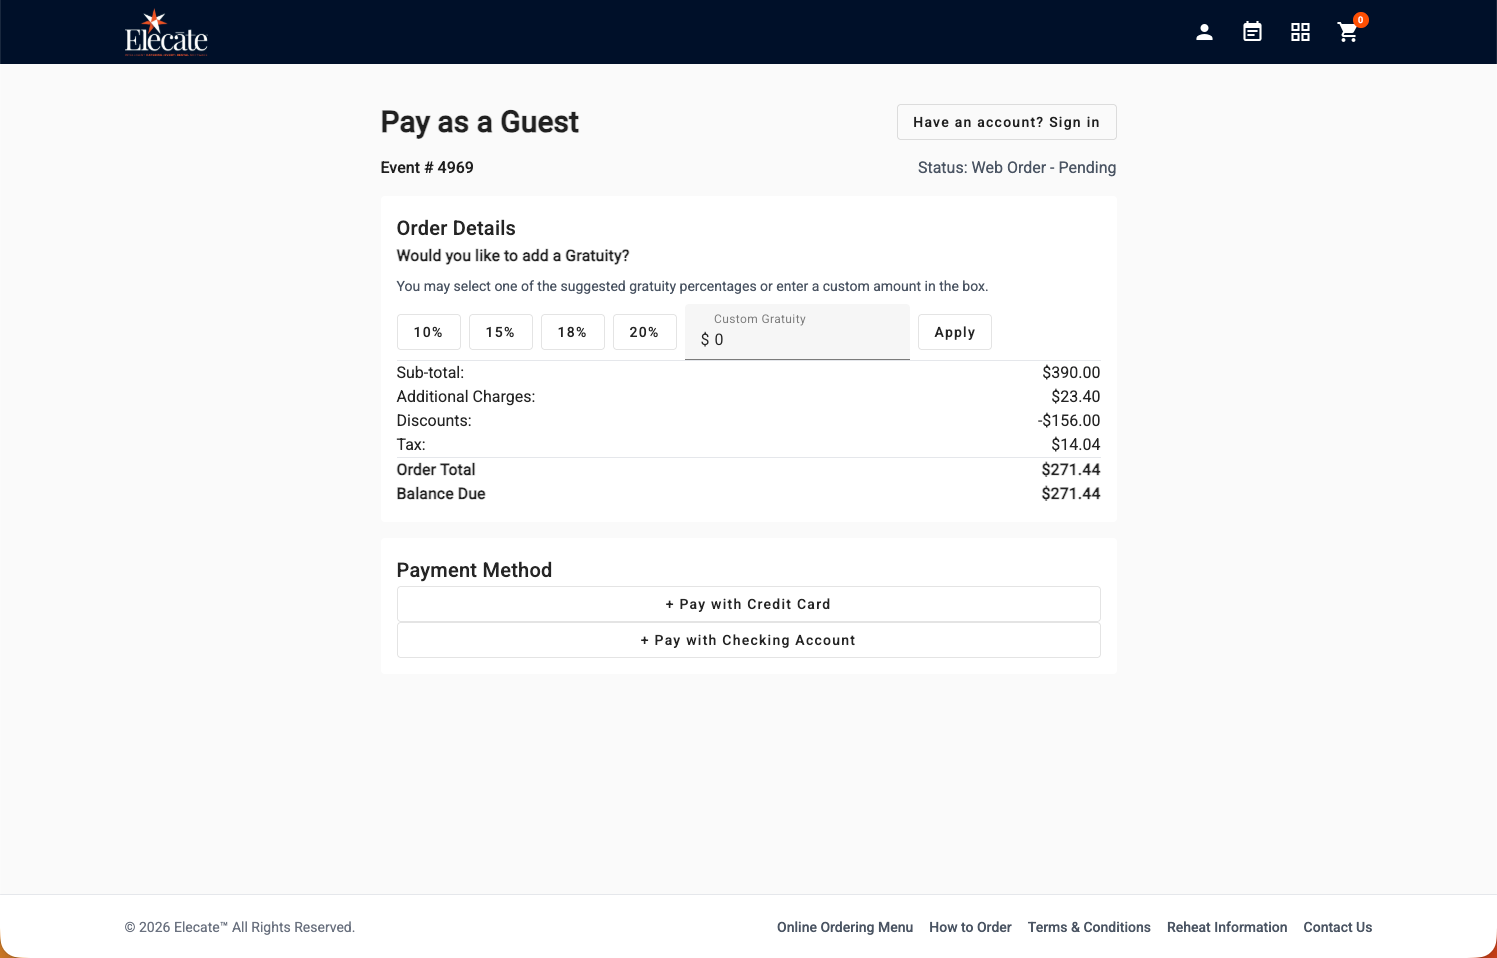Open the user account icon

coord(1204,32)
